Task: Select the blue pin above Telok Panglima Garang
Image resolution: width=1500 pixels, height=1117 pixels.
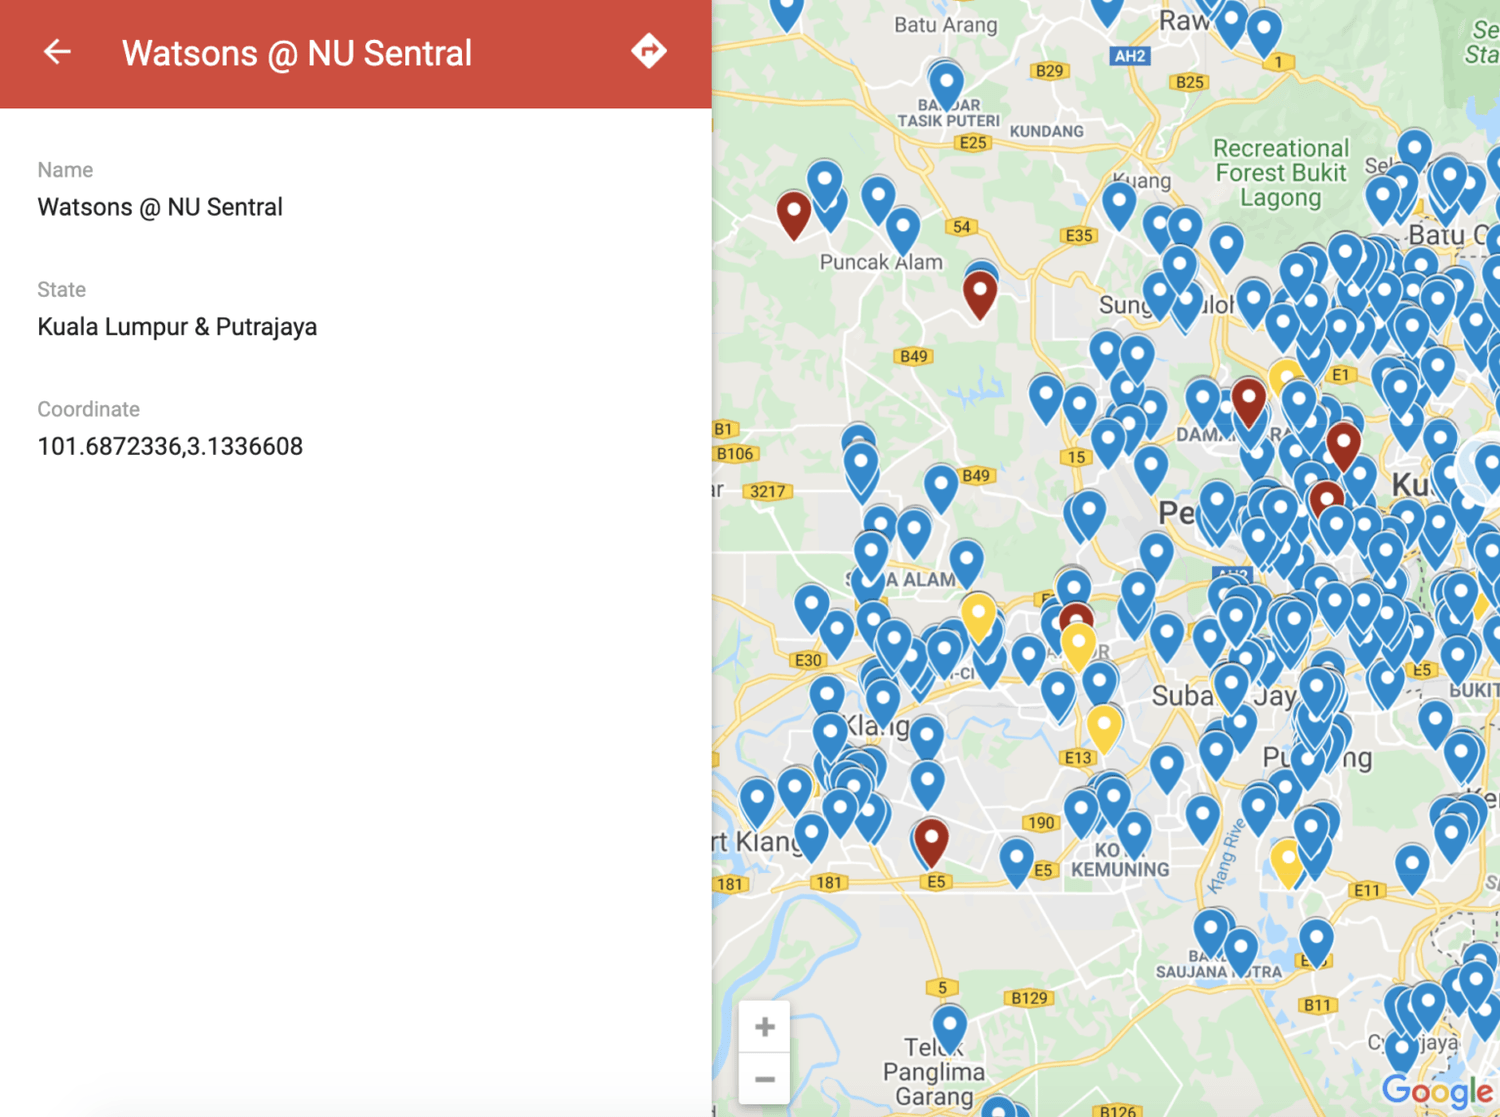Action: click(x=949, y=1029)
